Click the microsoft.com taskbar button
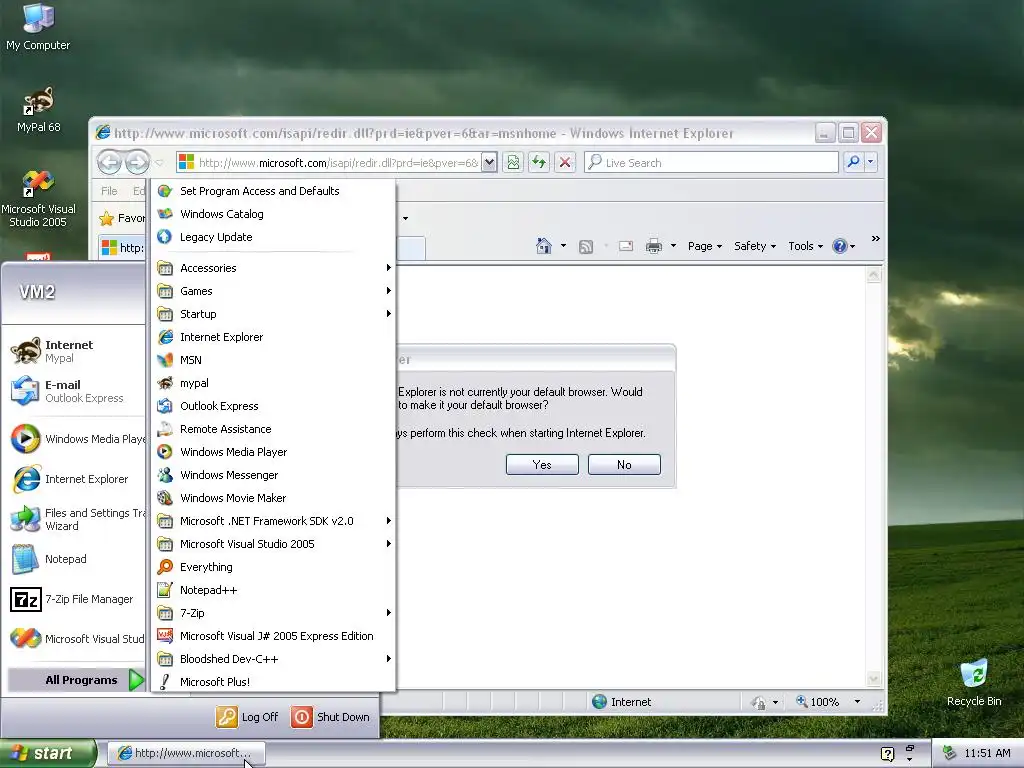Image resolution: width=1024 pixels, height=768 pixels. click(x=186, y=753)
